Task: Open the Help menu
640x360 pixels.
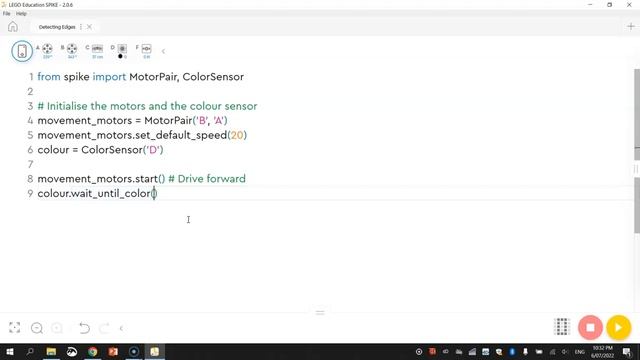Action: [x=21, y=13]
